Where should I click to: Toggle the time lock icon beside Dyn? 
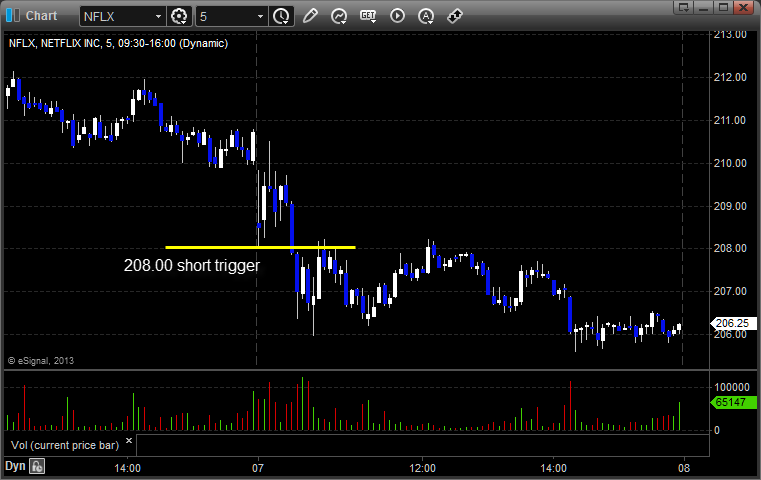tap(37, 466)
